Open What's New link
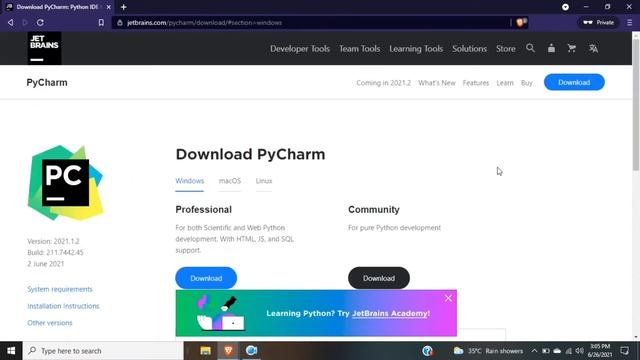Viewport: 640px width, 360px height. tap(437, 83)
